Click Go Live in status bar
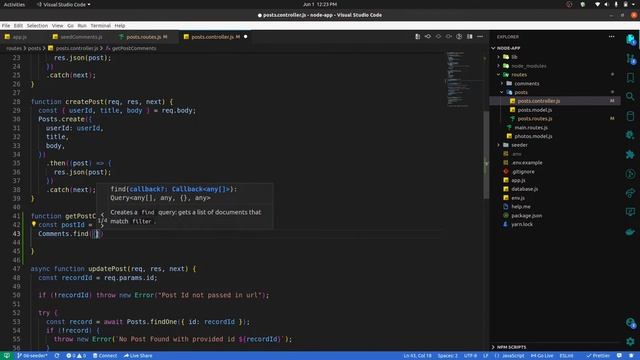 point(542,356)
